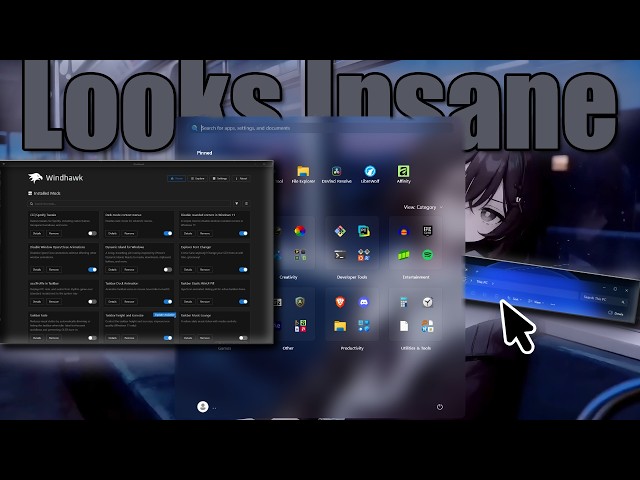Viewport: 640px width, 480px height.
Task: Open View dropdown in the Explorer window
Action: point(536,302)
